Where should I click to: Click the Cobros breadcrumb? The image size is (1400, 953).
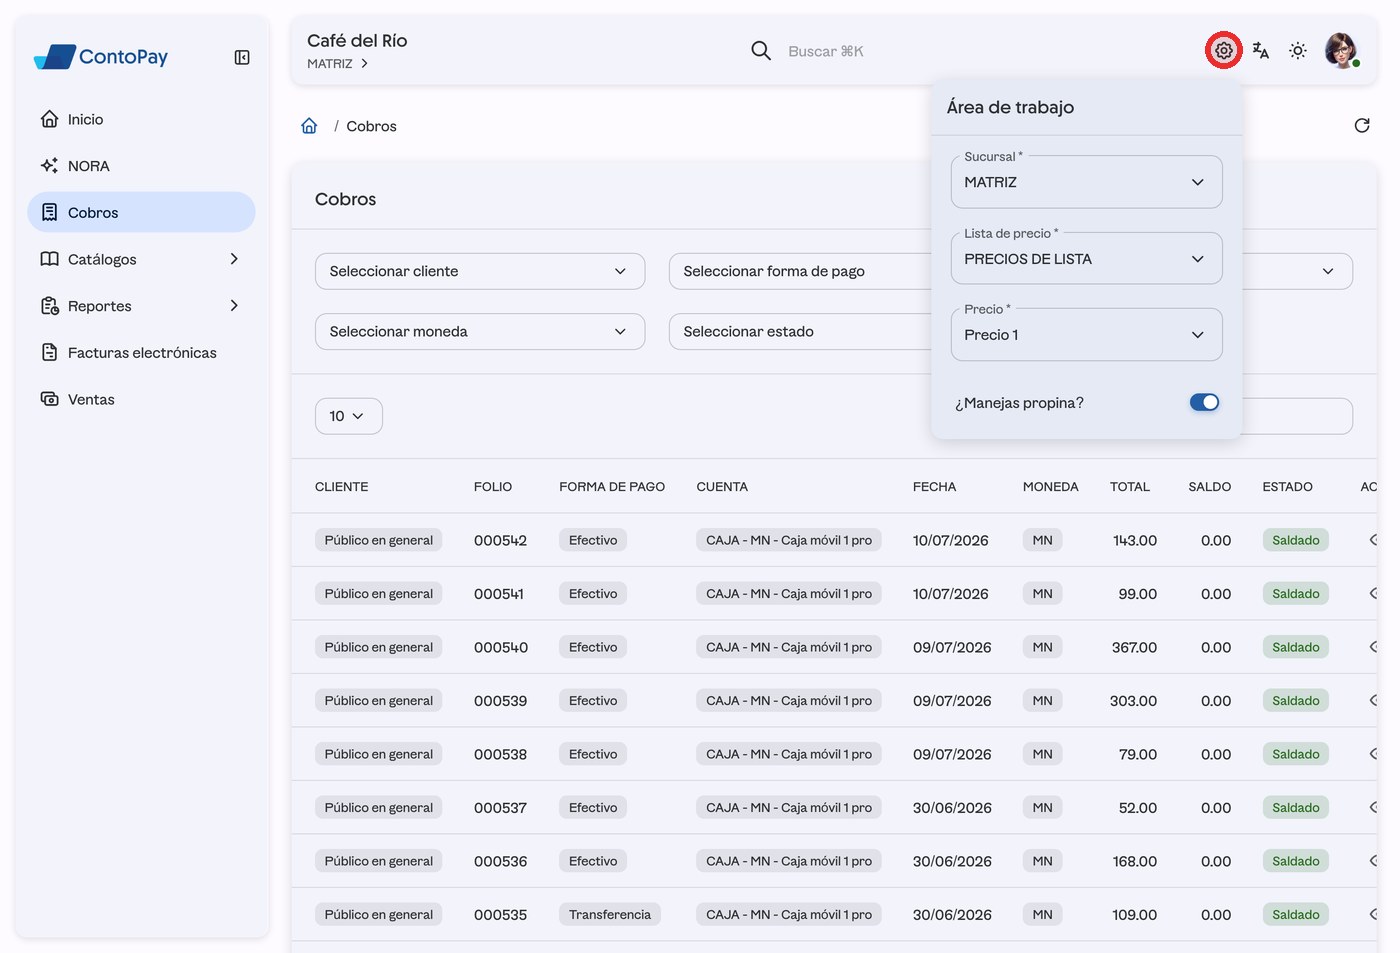(371, 126)
